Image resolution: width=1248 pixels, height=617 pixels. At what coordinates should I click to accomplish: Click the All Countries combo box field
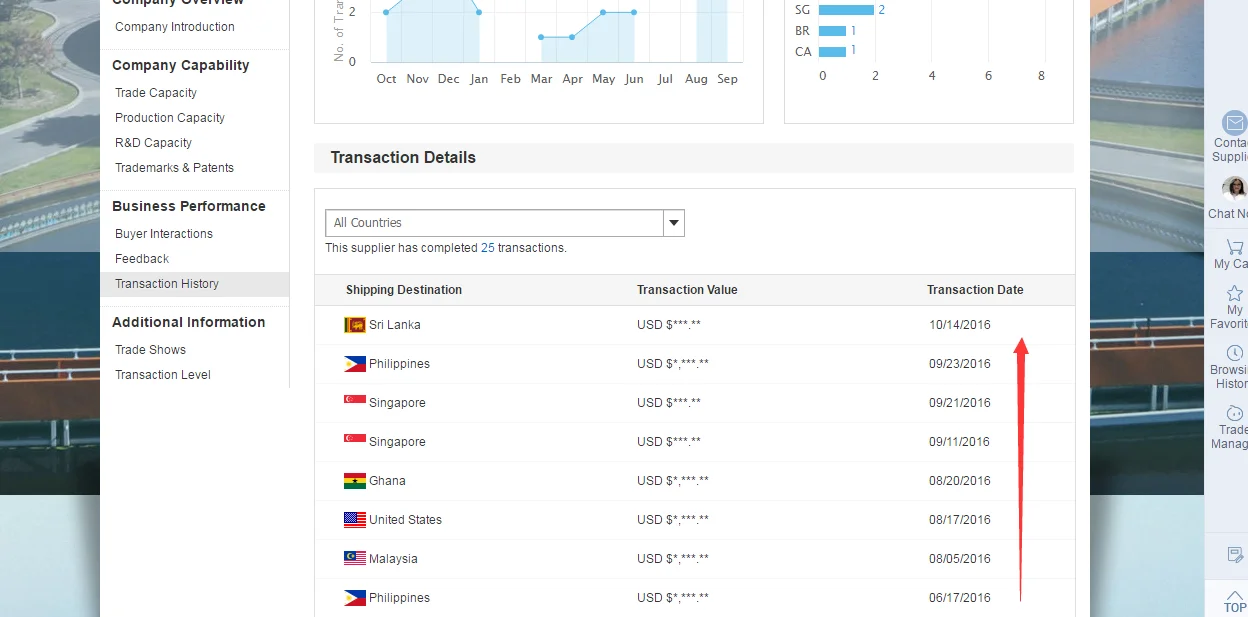click(x=505, y=222)
